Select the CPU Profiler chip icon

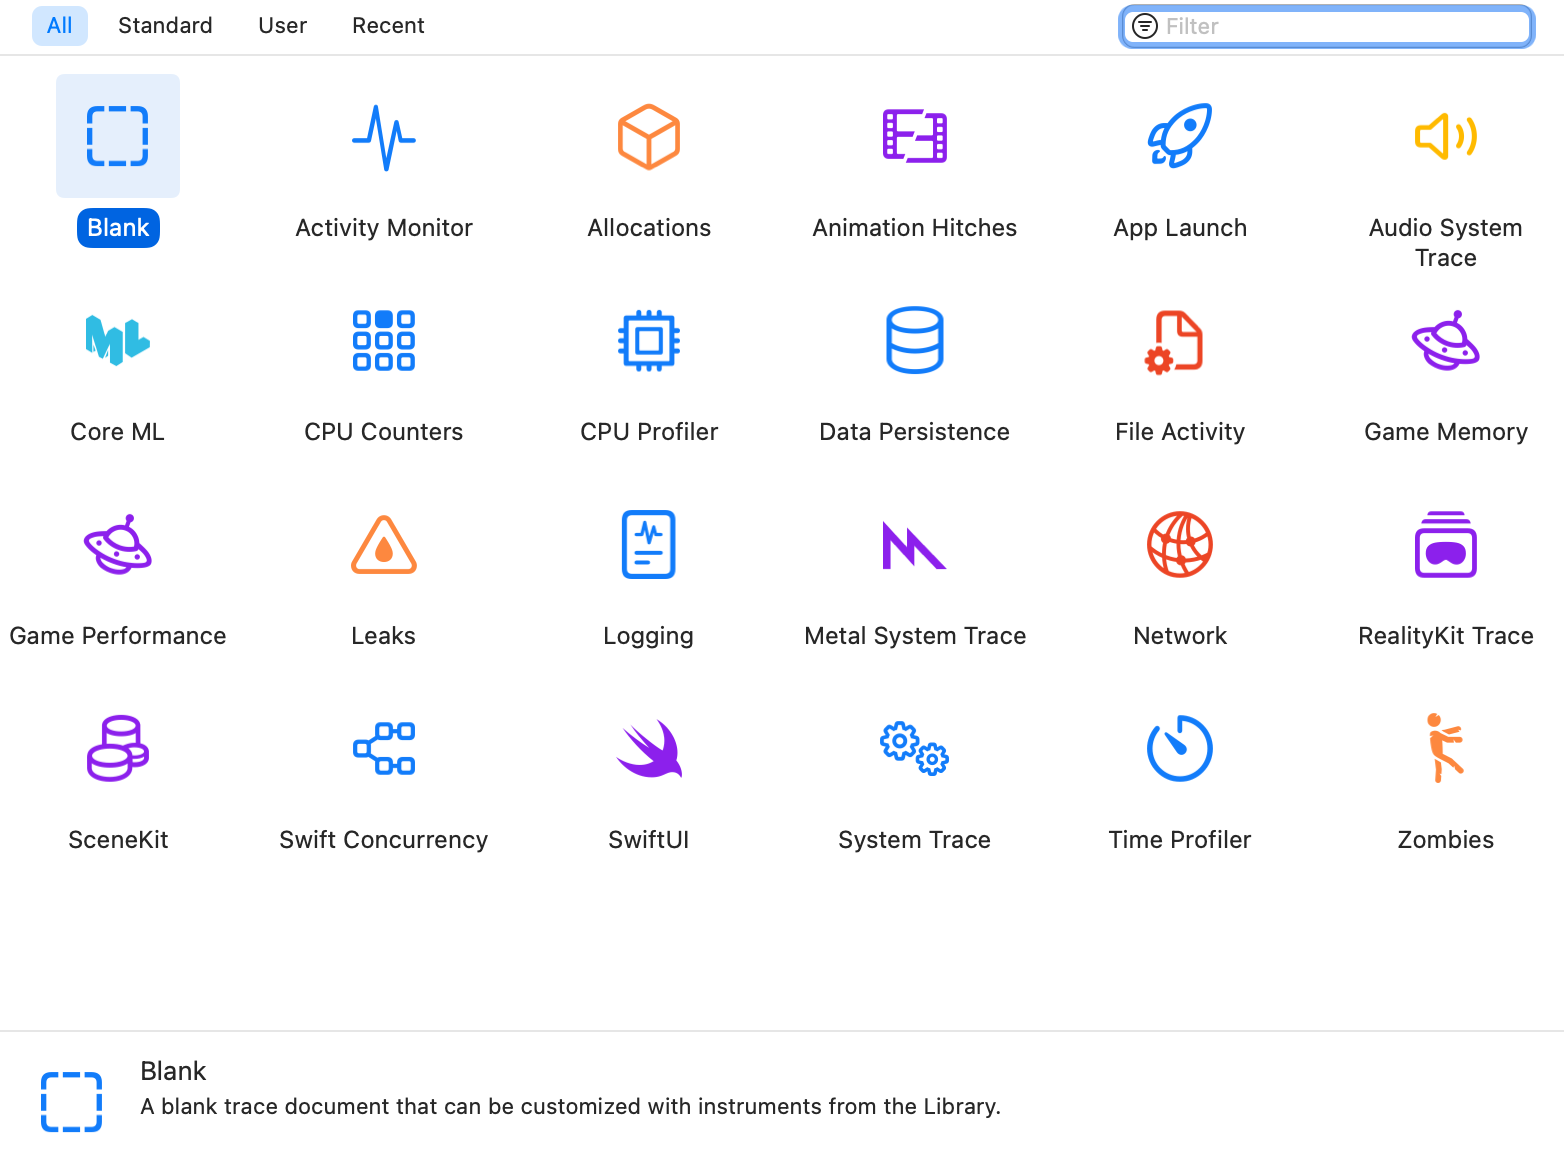[649, 340]
